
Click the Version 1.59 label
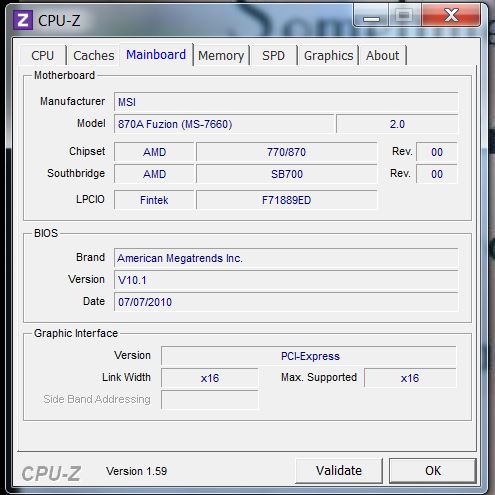point(136,471)
